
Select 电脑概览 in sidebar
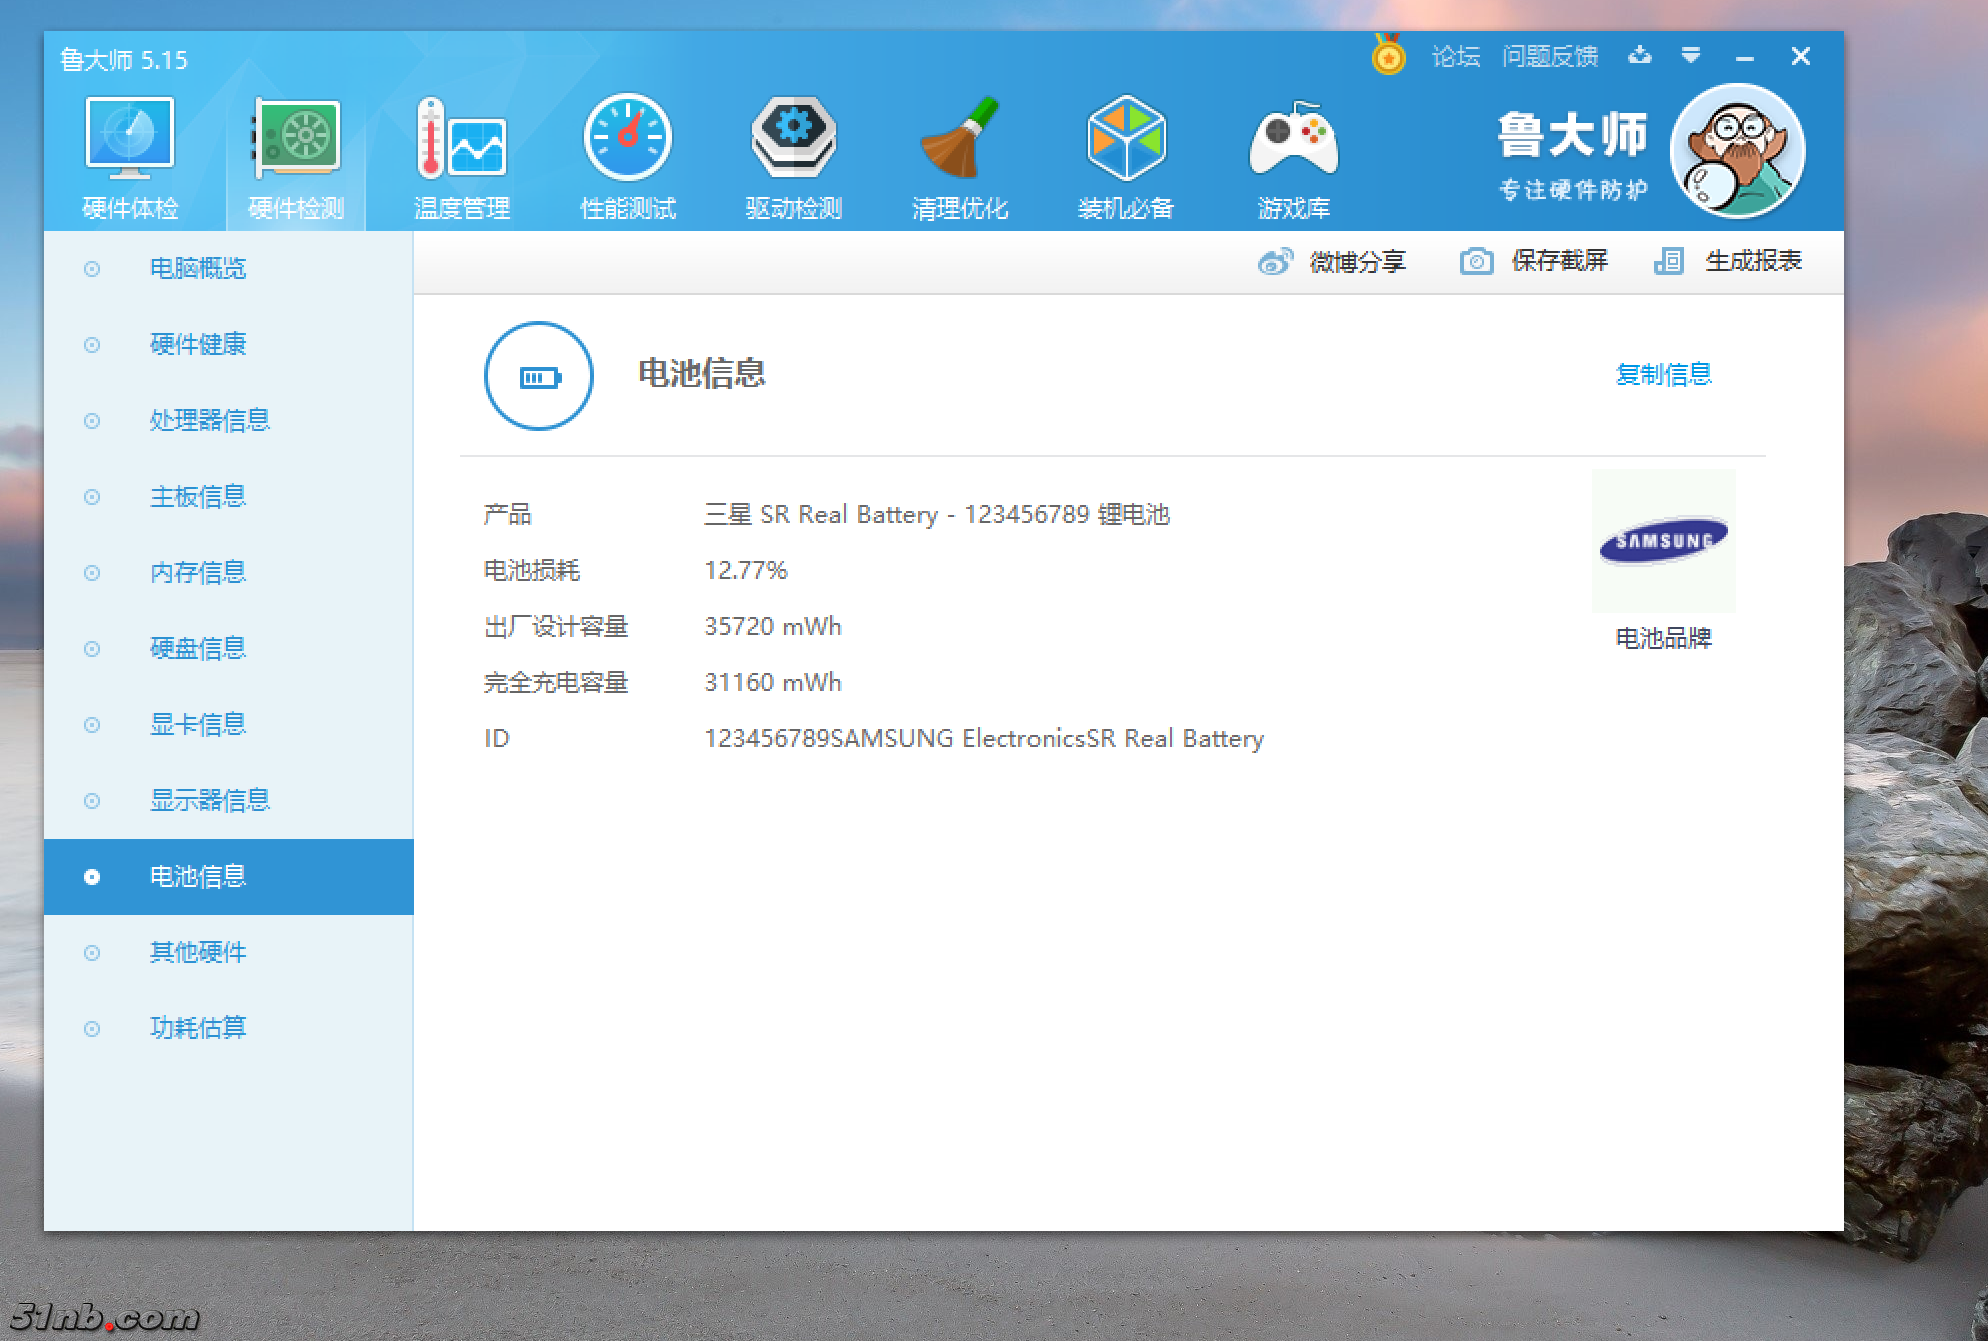pyautogui.click(x=198, y=268)
